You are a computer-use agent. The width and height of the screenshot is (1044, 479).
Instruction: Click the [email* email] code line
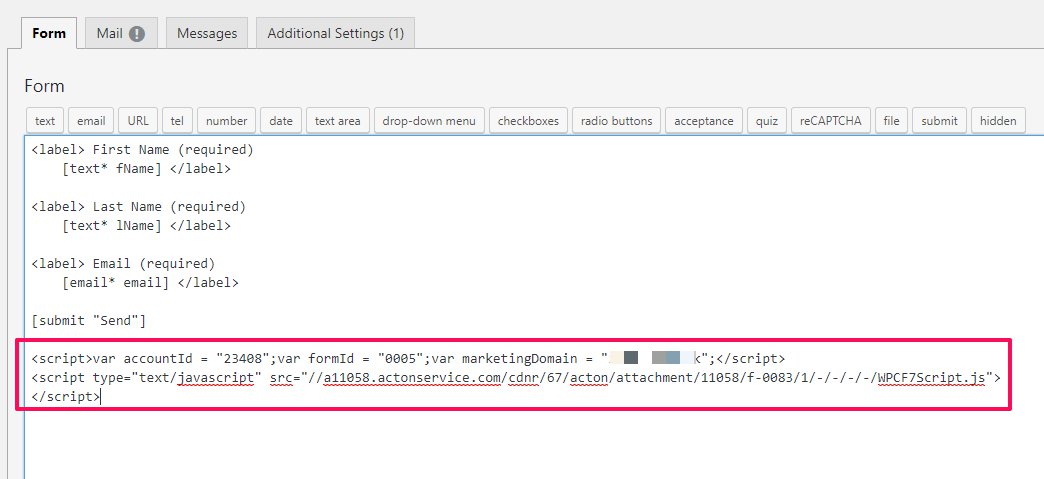pyautogui.click(x=150, y=282)
